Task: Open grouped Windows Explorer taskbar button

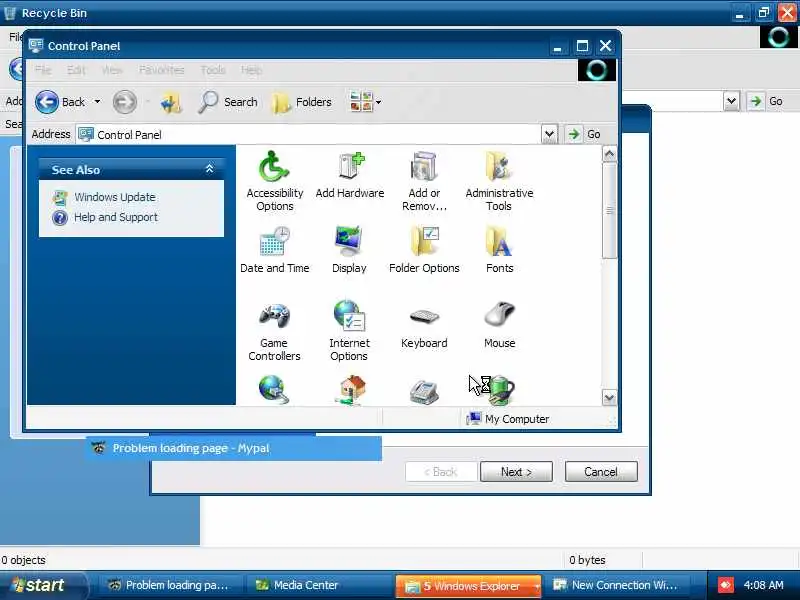Action: 468,586
